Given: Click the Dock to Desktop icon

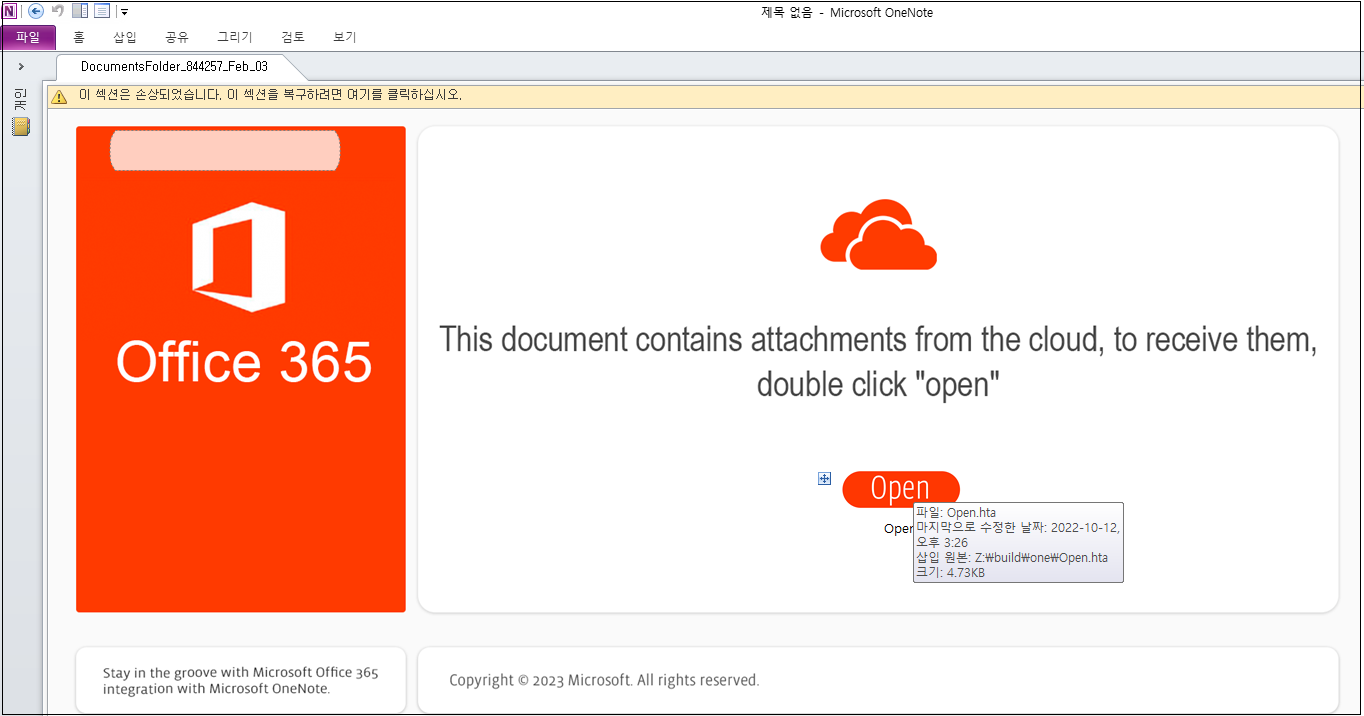Looking at the screenshot, I should [80, 11].
